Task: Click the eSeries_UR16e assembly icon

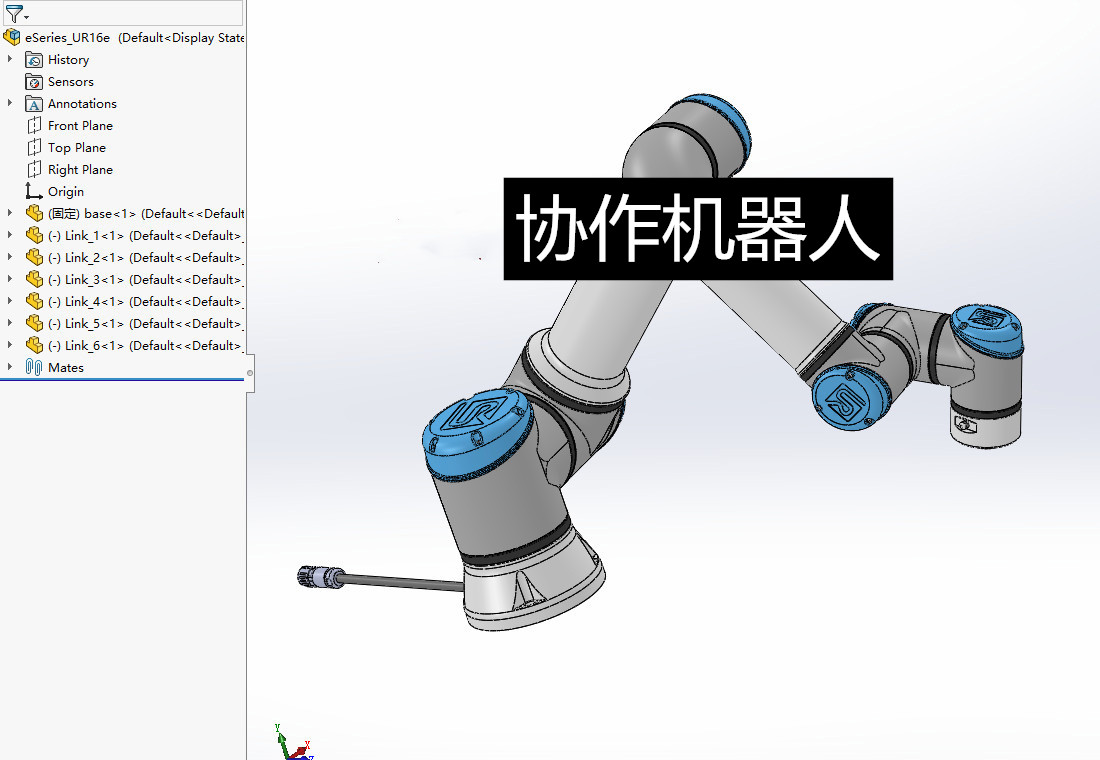Action: coord(12,37)
